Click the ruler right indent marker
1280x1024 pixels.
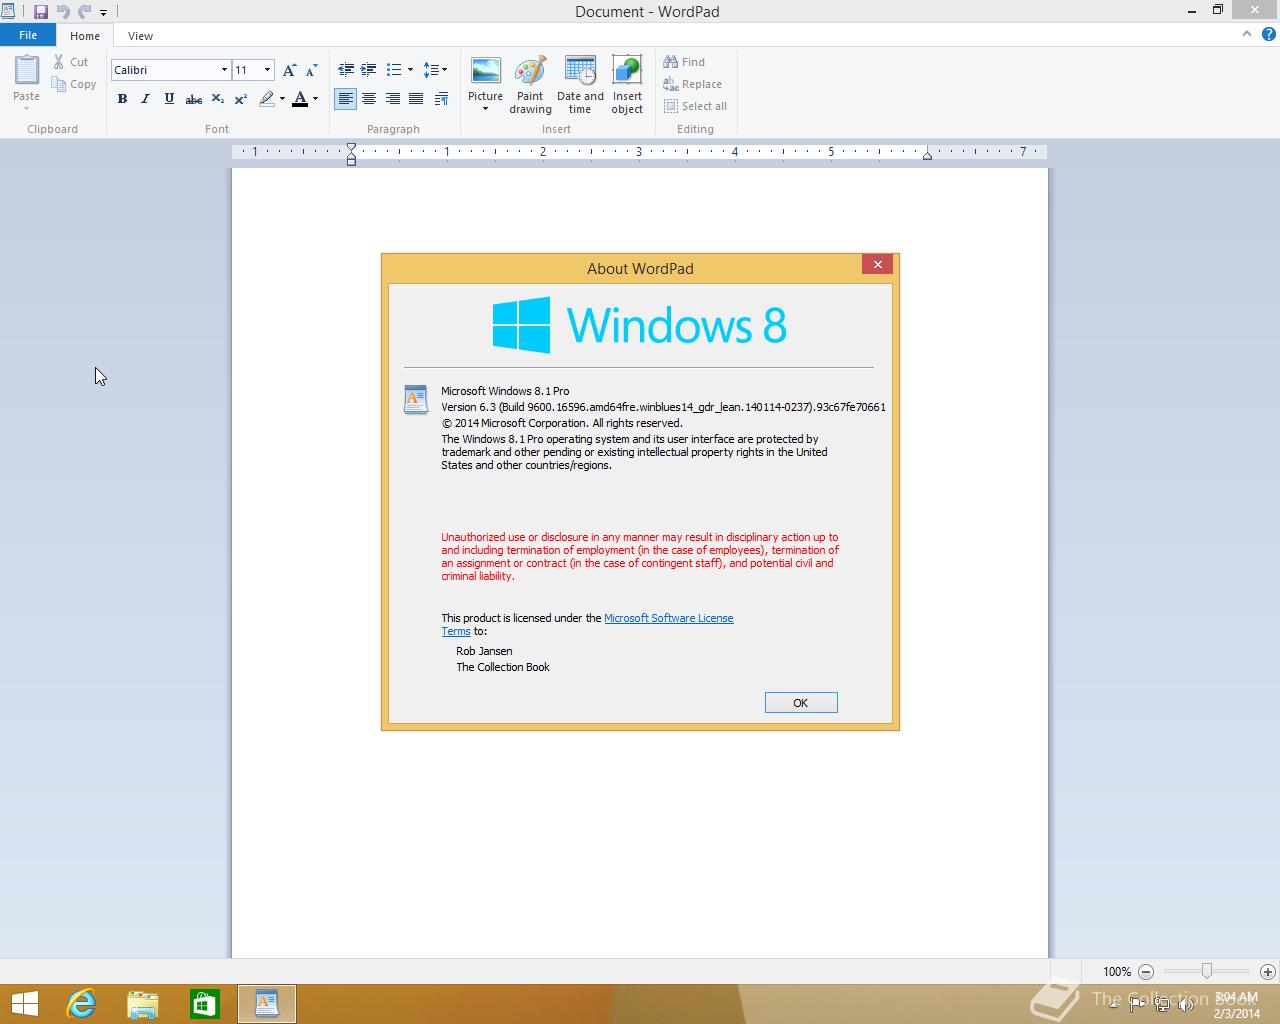pyautogui.click(x=927, y=155)
